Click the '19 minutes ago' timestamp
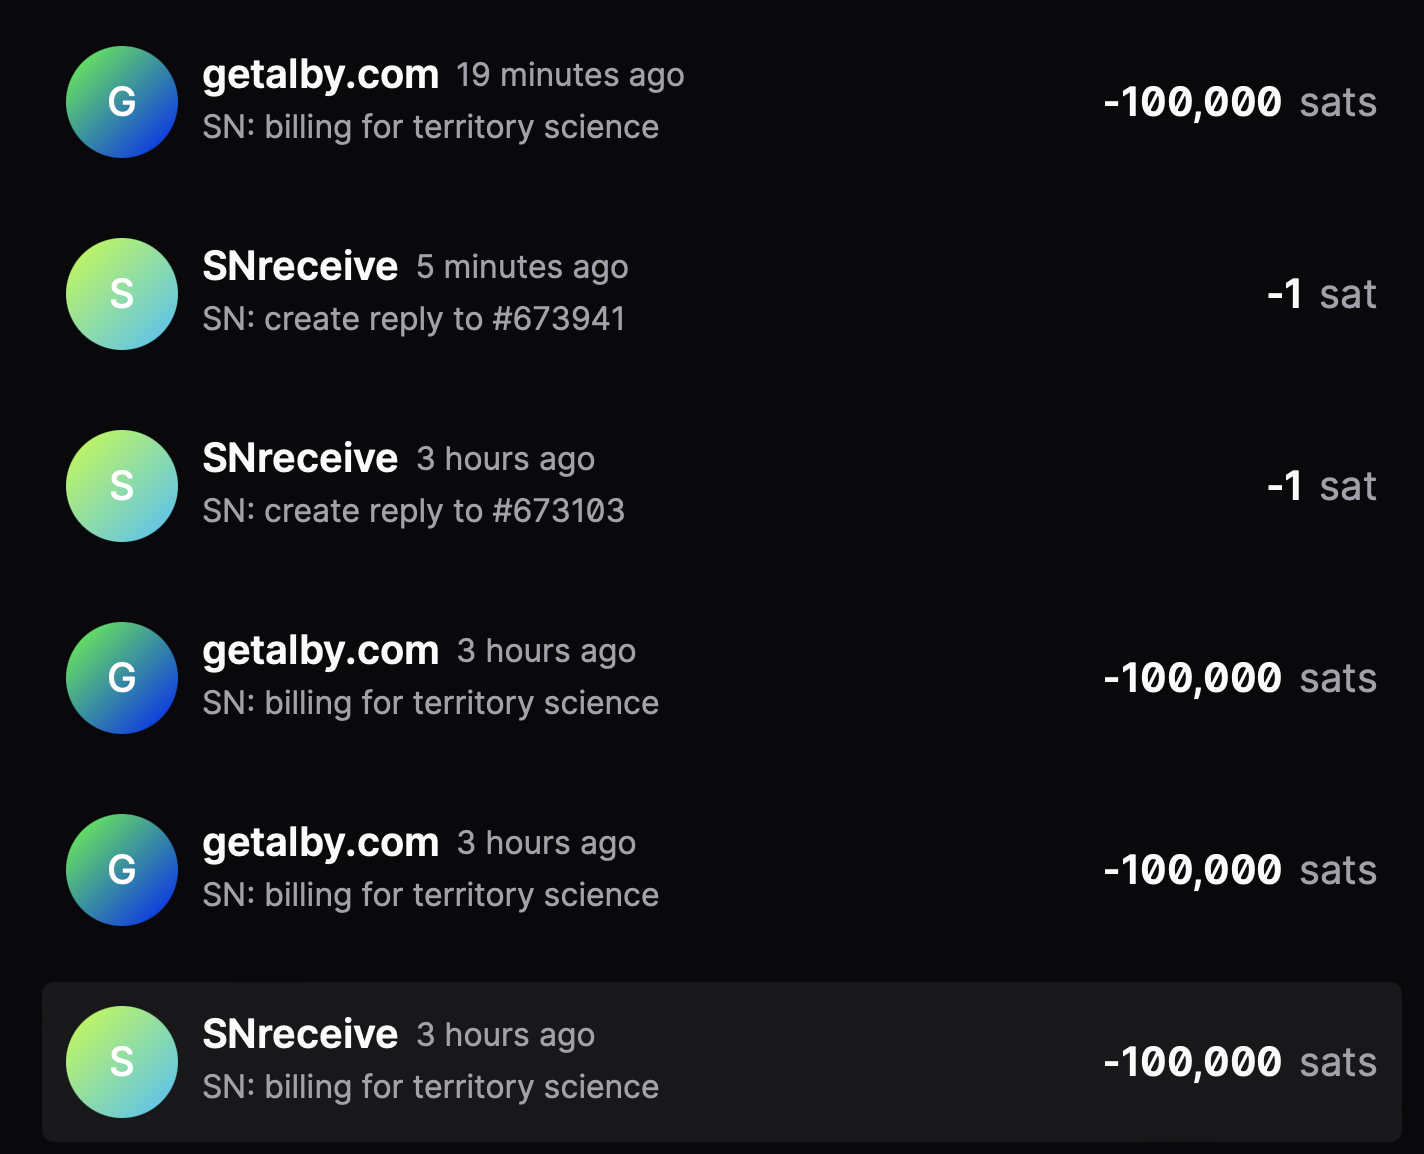Viewport: 1424px width, 1154px height. point(570,76)
